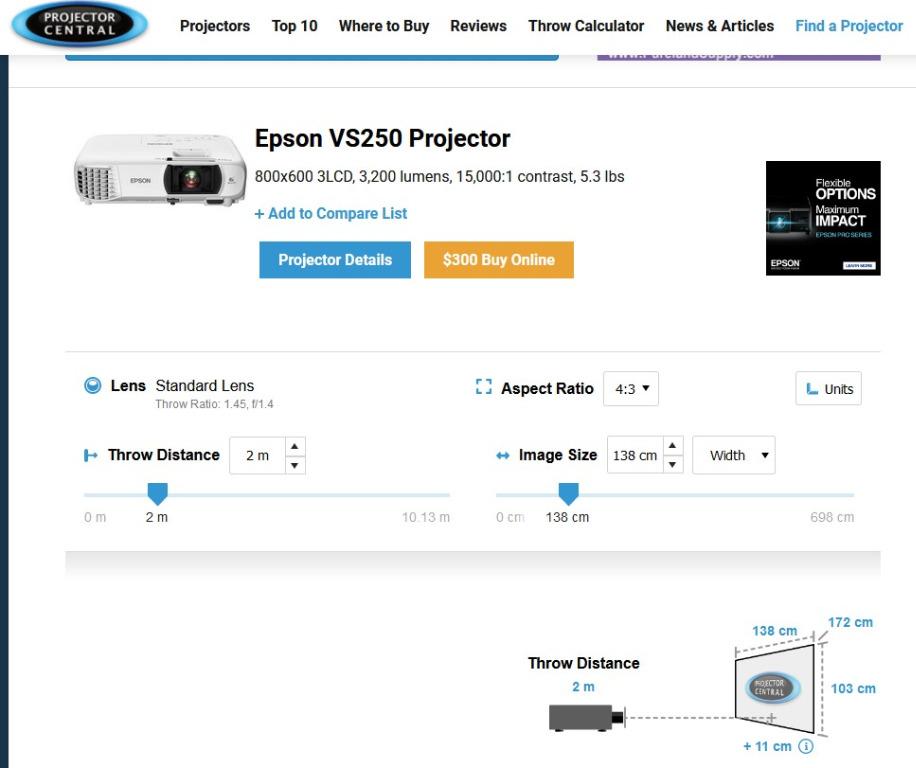Screen dimensions: 916x768
Task: Open the Aspect Ratio 4:3 dropdown
Action: pos(630,389)
